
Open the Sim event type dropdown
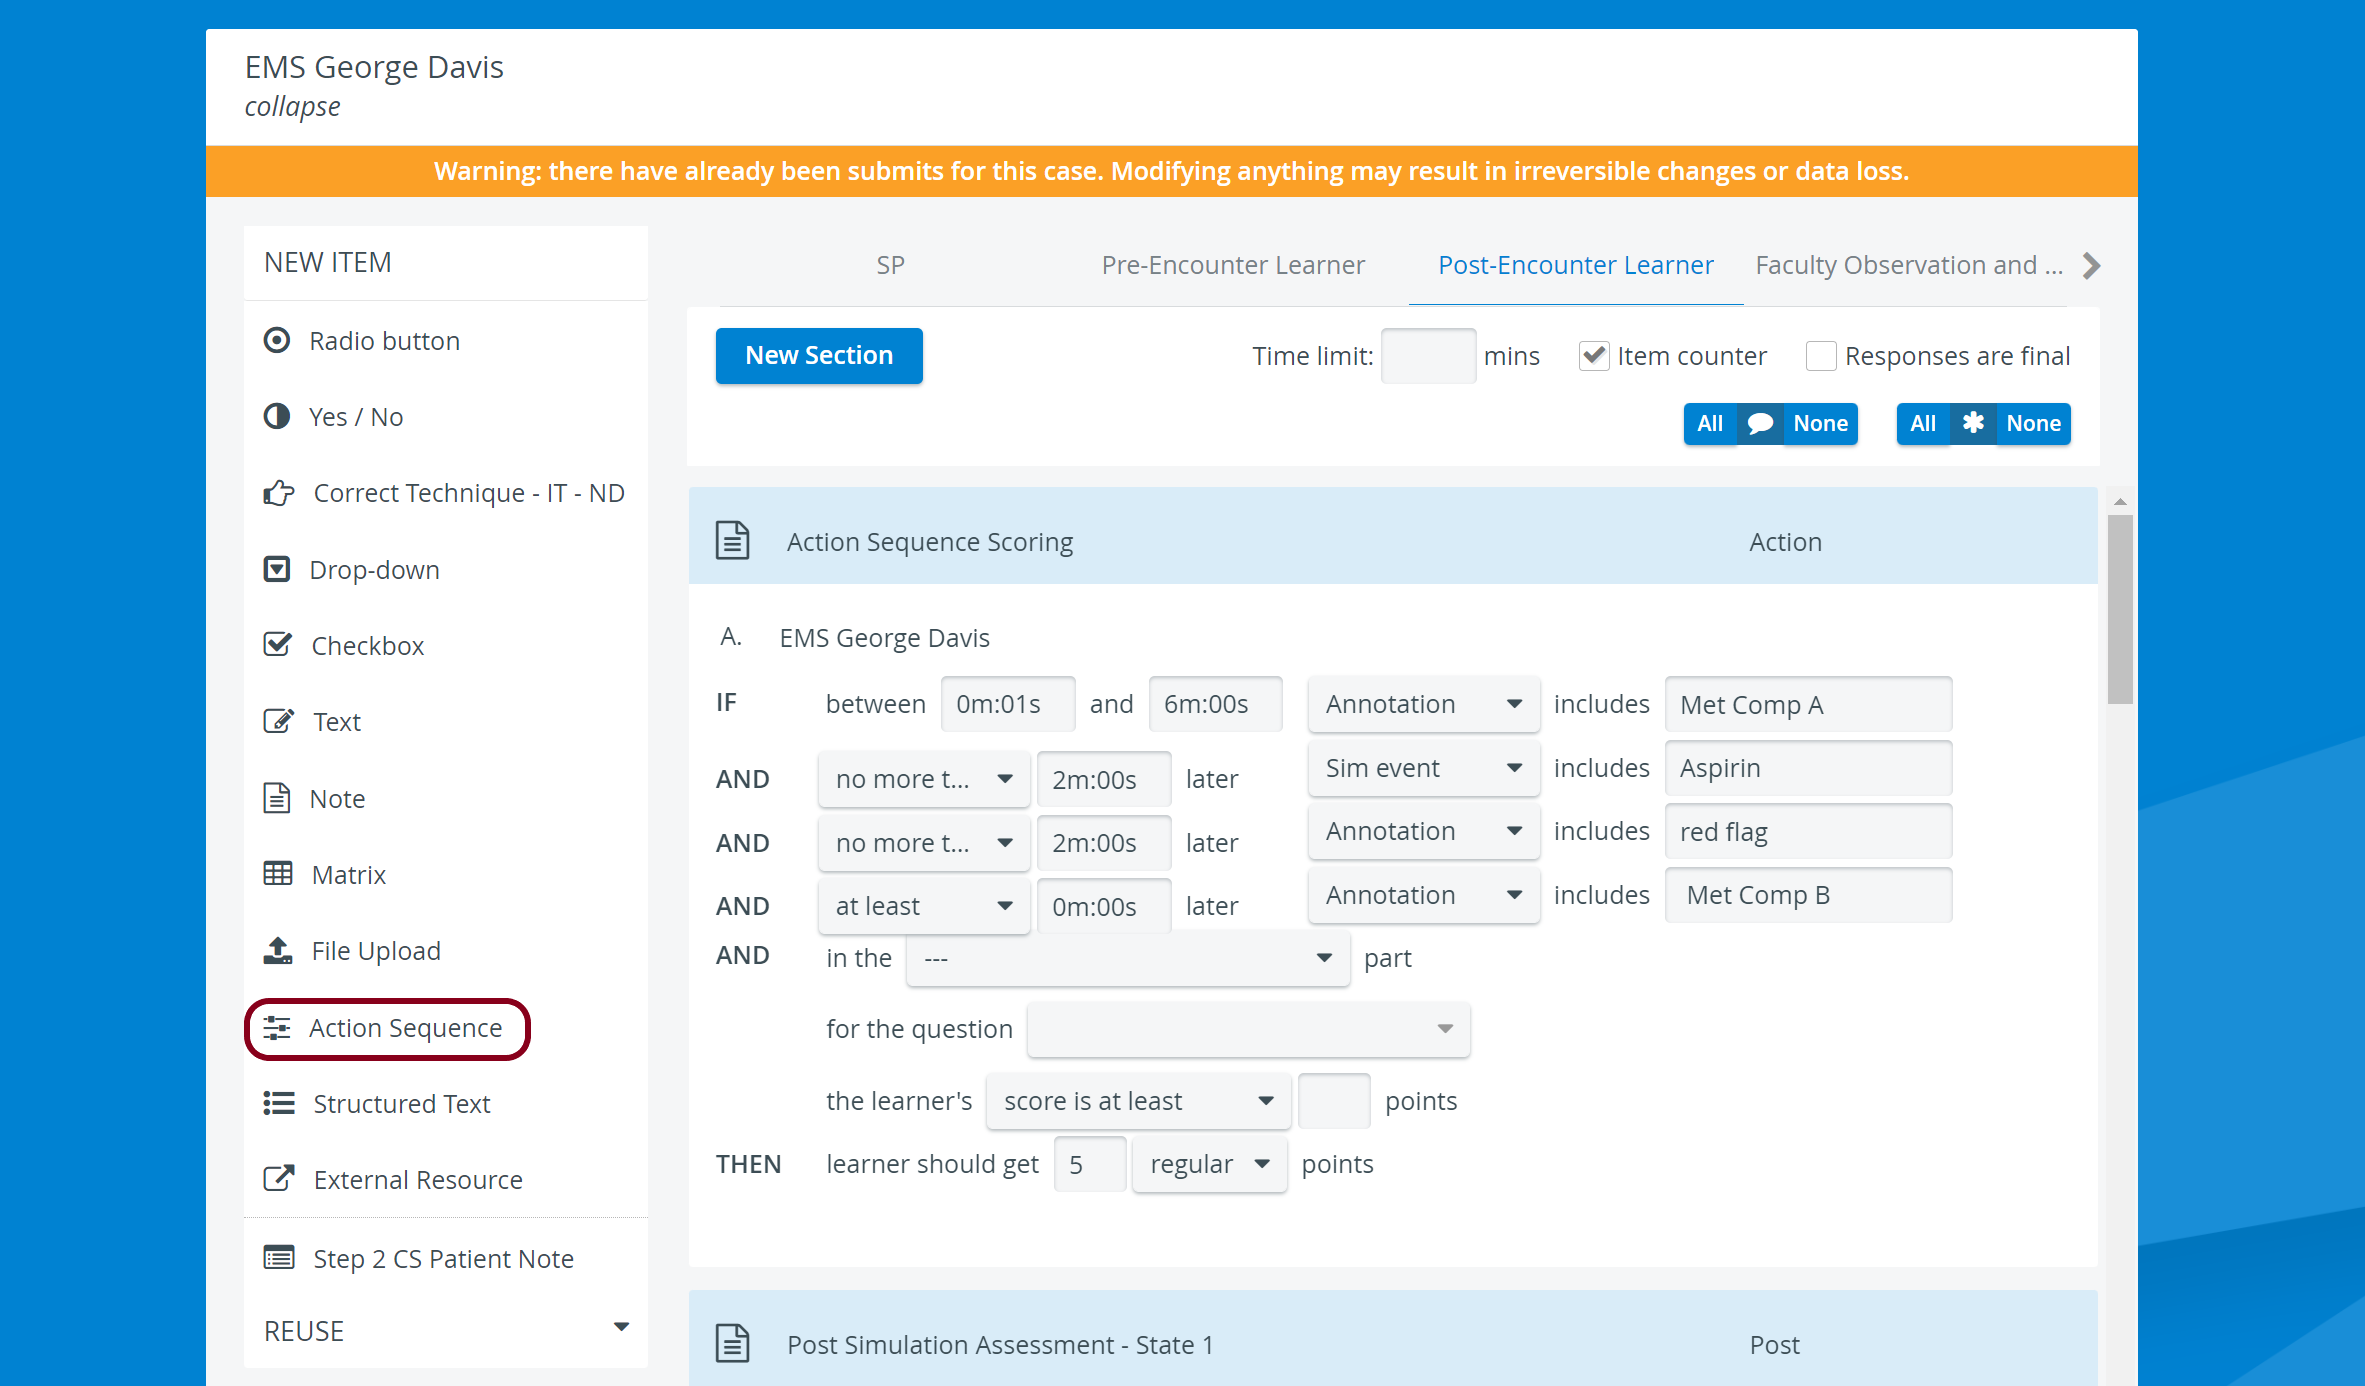[1423, 768]
